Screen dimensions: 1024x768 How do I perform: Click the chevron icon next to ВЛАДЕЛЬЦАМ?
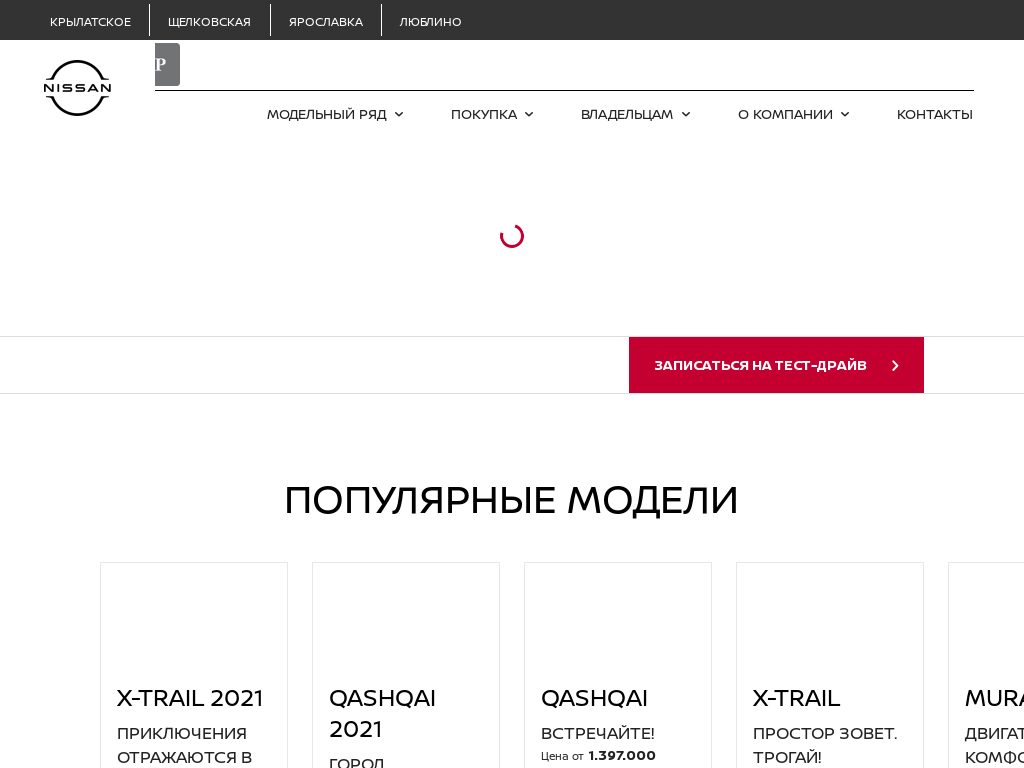pos(686,114)
